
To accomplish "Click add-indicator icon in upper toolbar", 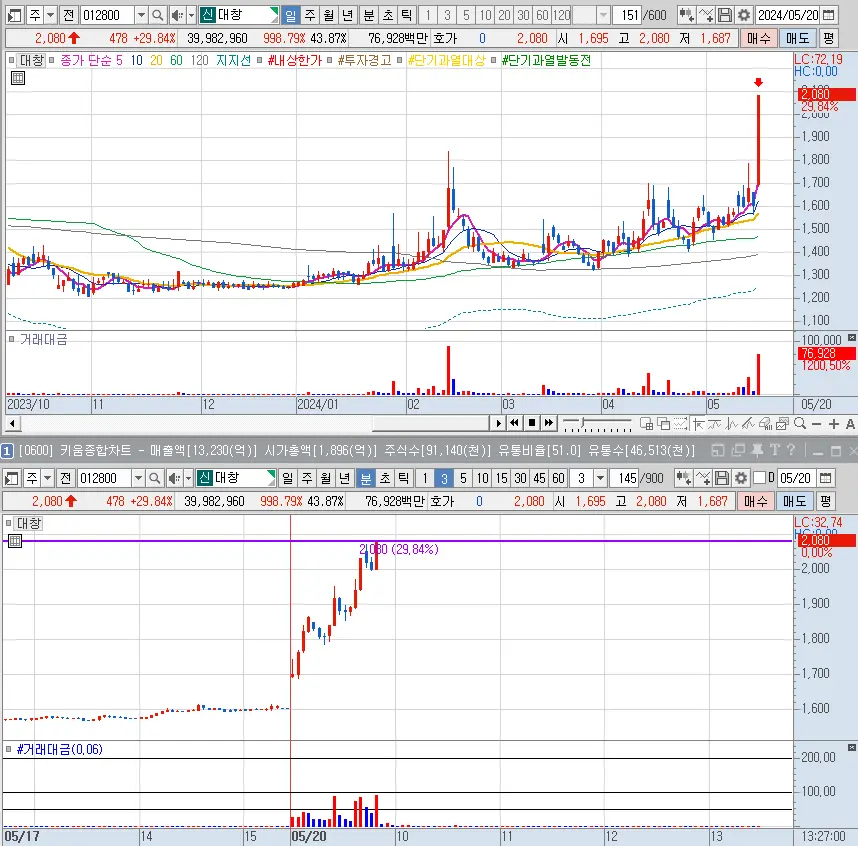I will tap(706, 15).
